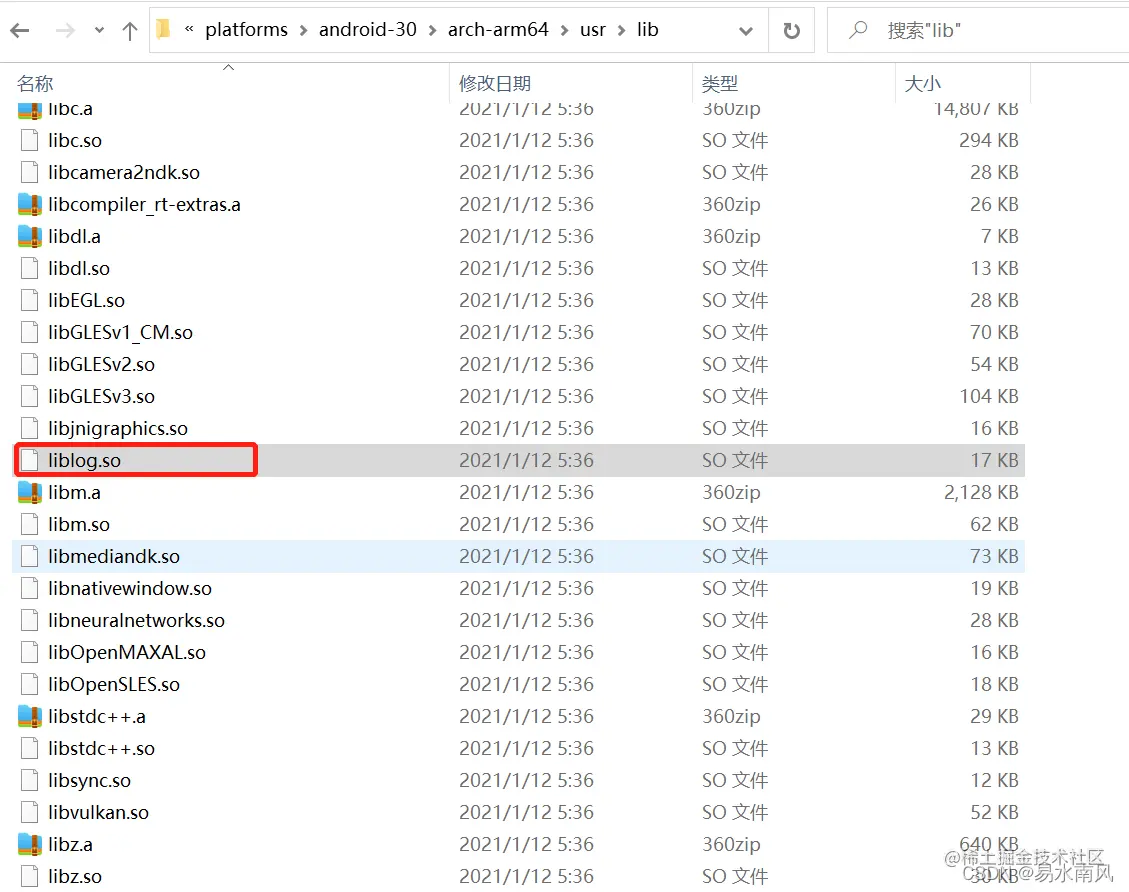The width and height of the screenshot is (1129, 892).
Task: Navigate to usr breadcrumb
Action: (x=593, y=30)
